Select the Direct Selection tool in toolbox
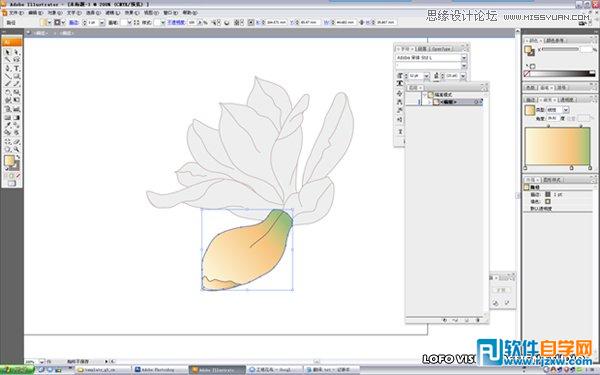The width and height of the screenshot is (600, 375). pyautogui.click(x=16, y=52)
